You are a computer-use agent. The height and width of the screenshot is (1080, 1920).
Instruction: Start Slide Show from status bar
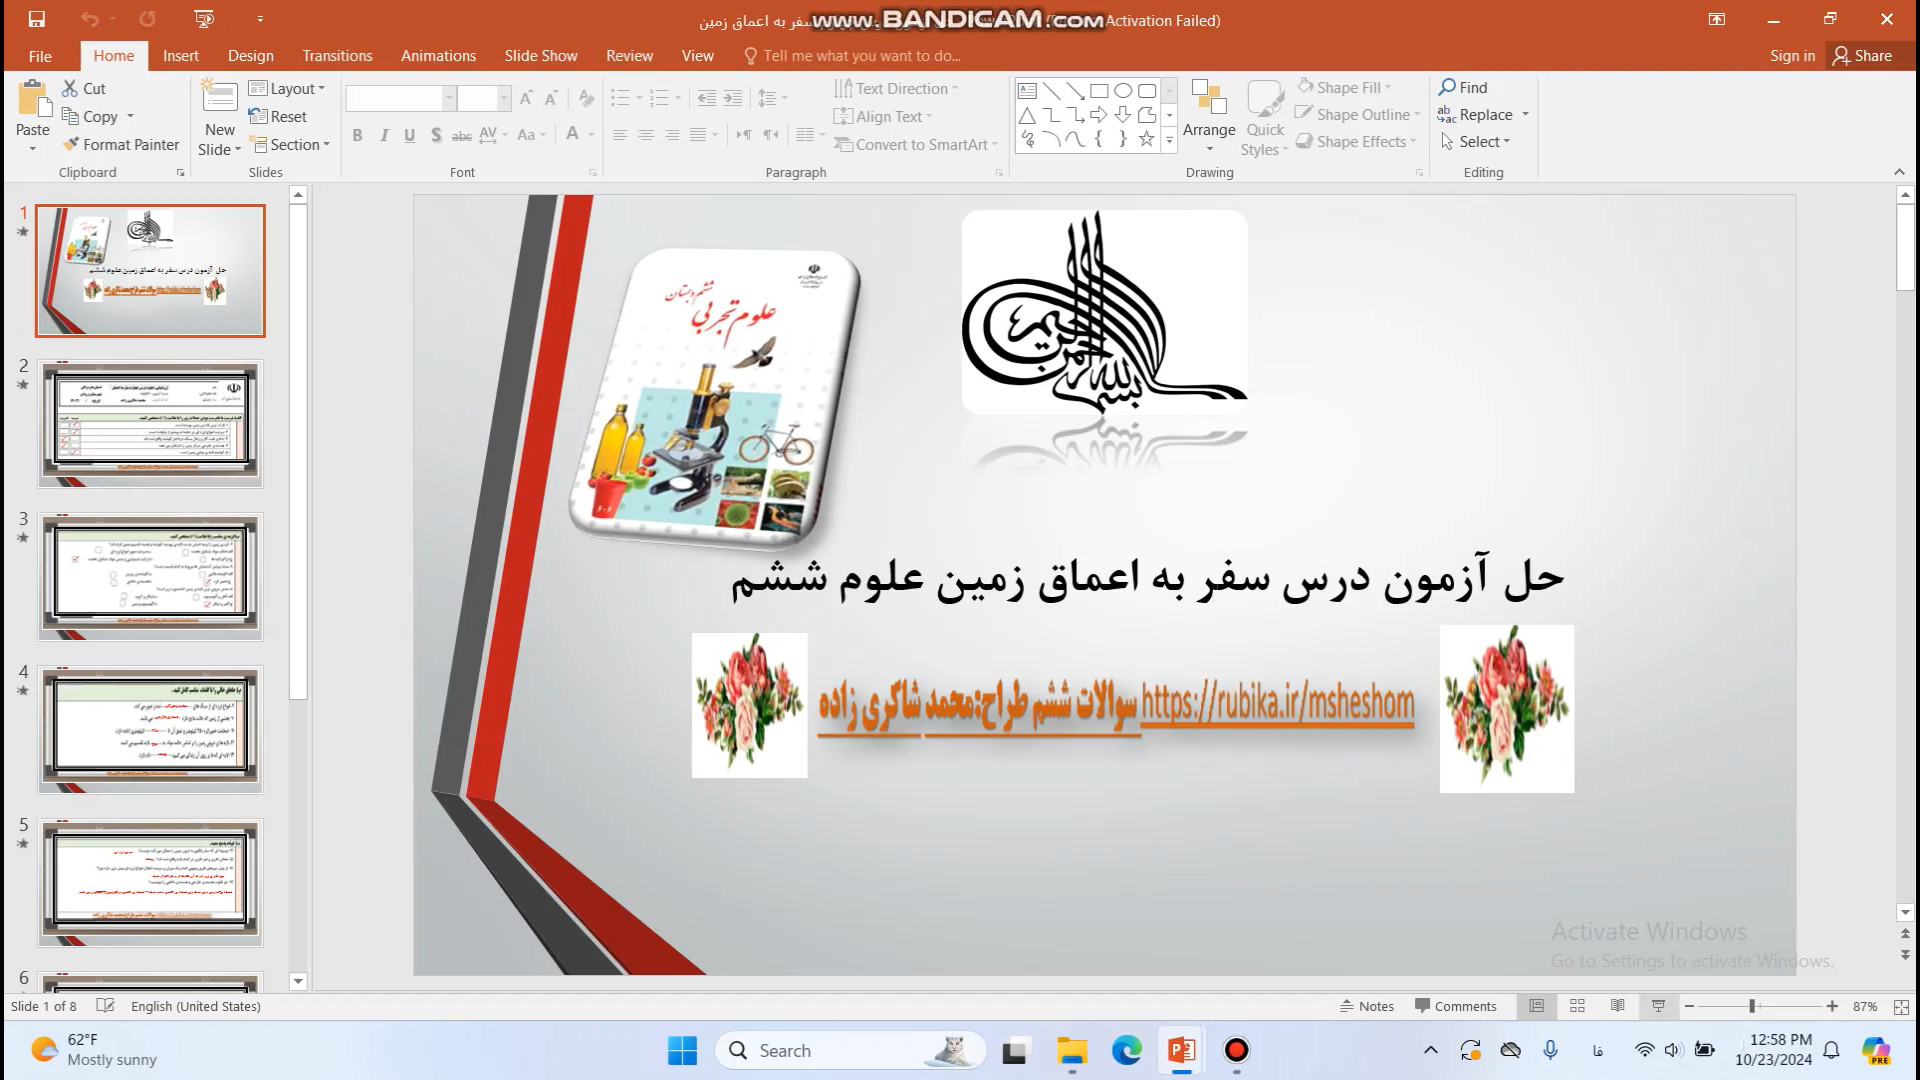point(1658,1006)
